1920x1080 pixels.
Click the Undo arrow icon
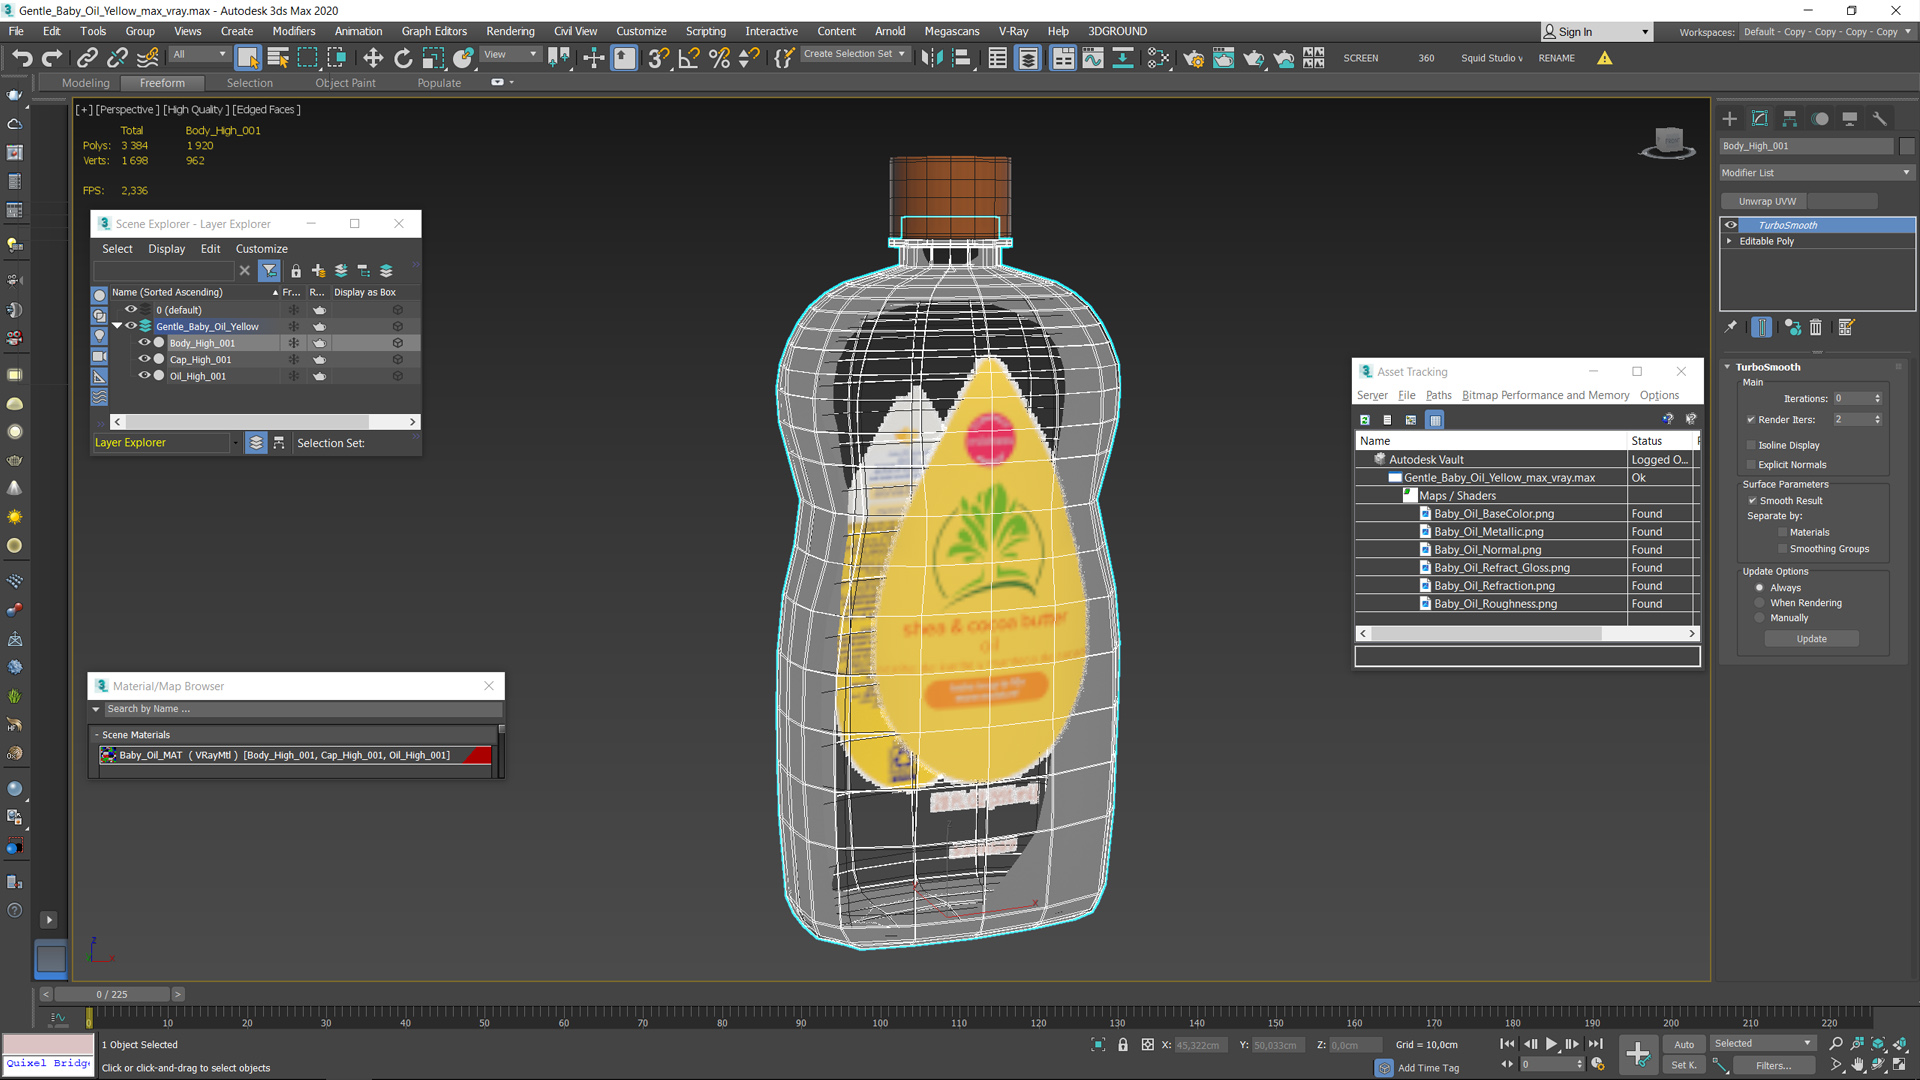[22, 58]
